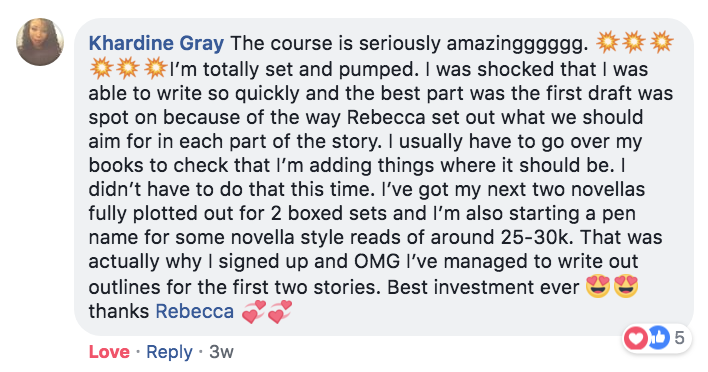708x372 pixels.
Task: Click explosion emoji just before I'm totally
Action: (x=155, y=69)
